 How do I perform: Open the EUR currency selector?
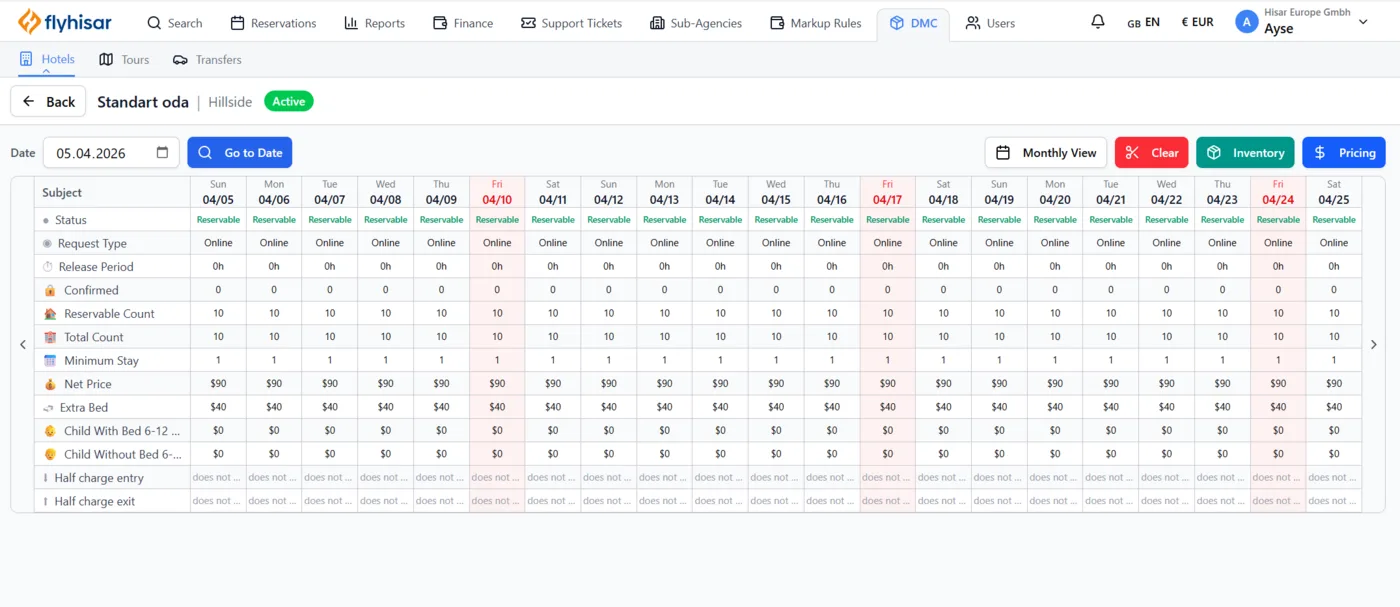(1197, 22)
